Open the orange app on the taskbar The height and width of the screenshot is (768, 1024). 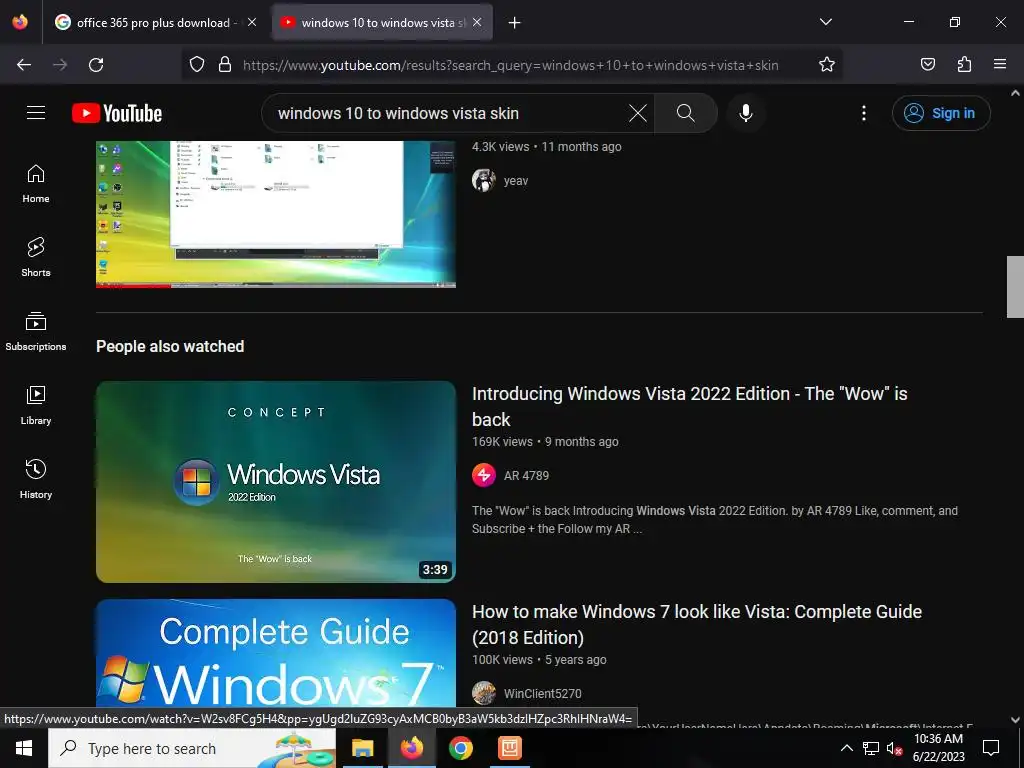pos(509,748)
